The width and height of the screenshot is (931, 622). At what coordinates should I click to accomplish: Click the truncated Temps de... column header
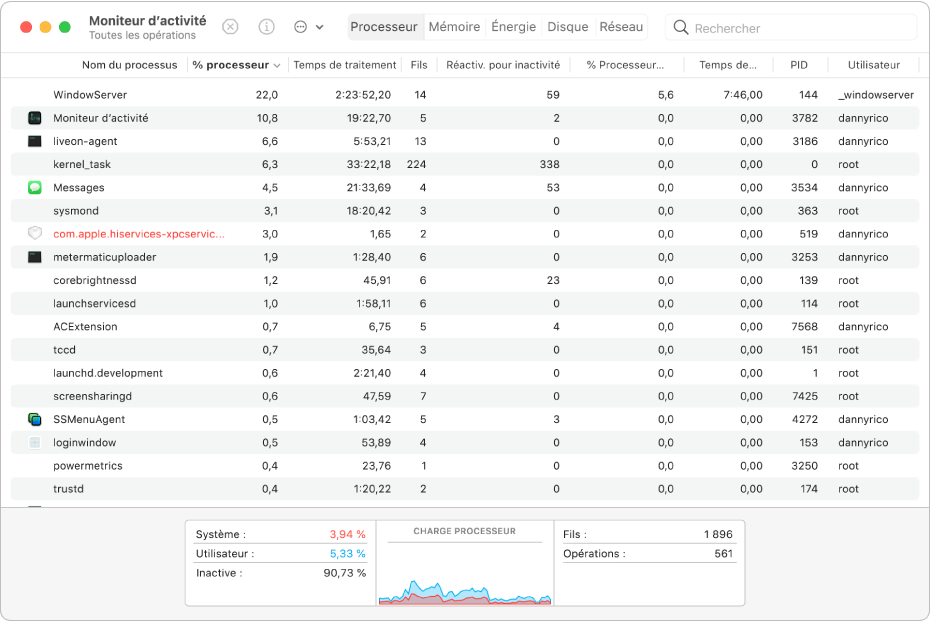(728, 65)
